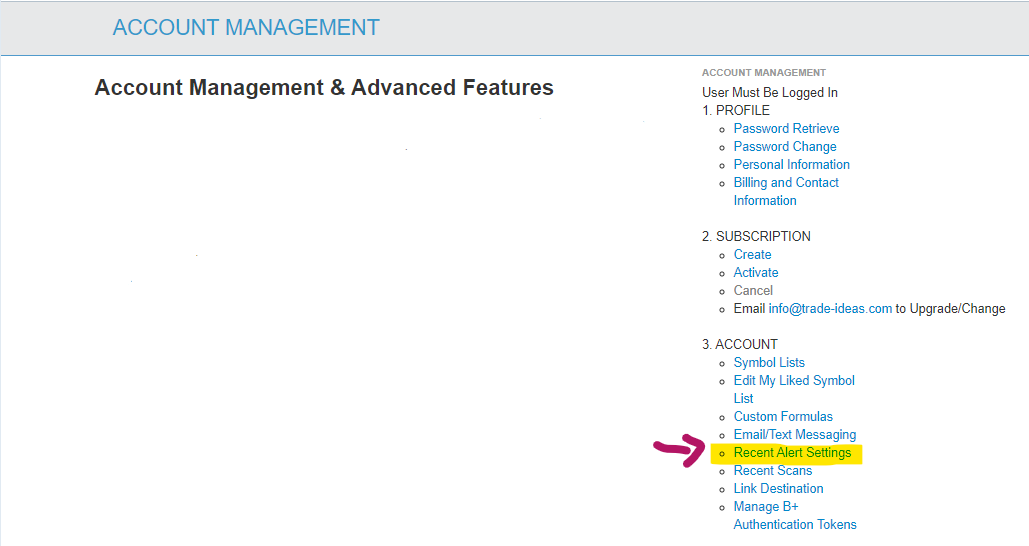
Task: Open the Password Retrieve link
Action: pos(786,129)
